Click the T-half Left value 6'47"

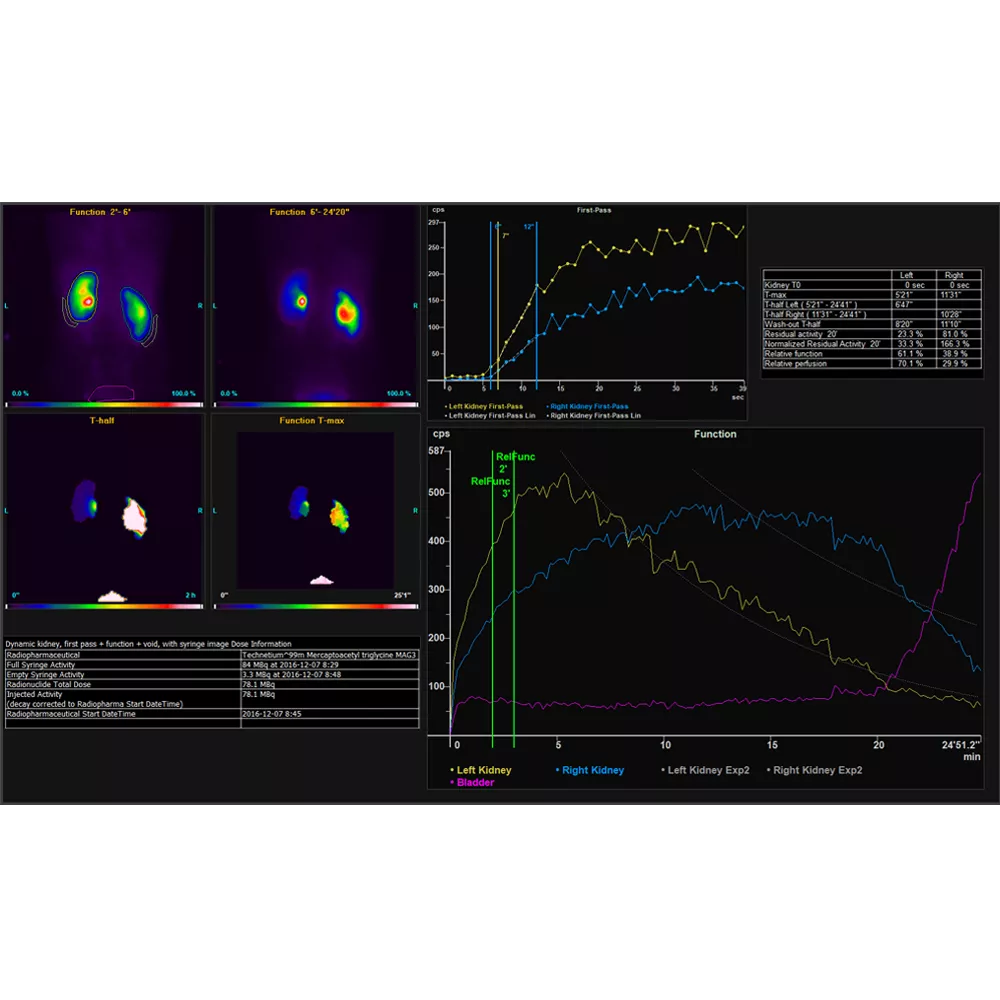pos(904,304)
